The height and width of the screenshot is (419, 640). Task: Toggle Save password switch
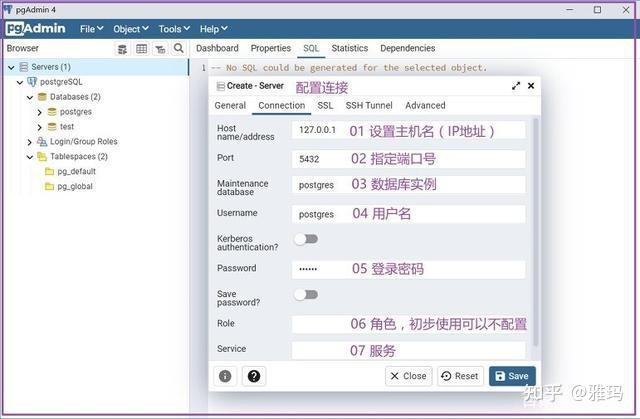pyautogui.click(x=306, y=295)
